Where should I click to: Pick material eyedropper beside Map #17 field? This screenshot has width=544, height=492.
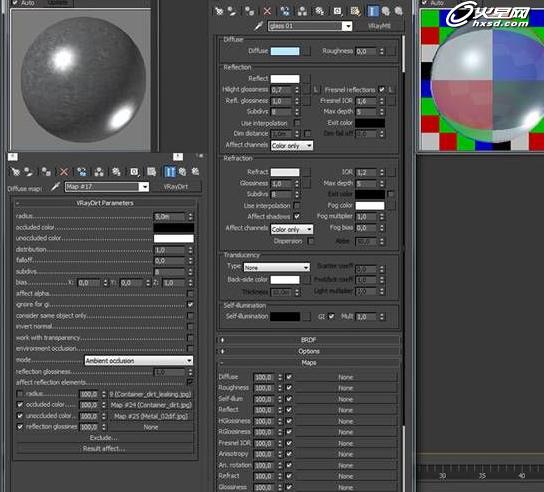click(x=56, y=187)
